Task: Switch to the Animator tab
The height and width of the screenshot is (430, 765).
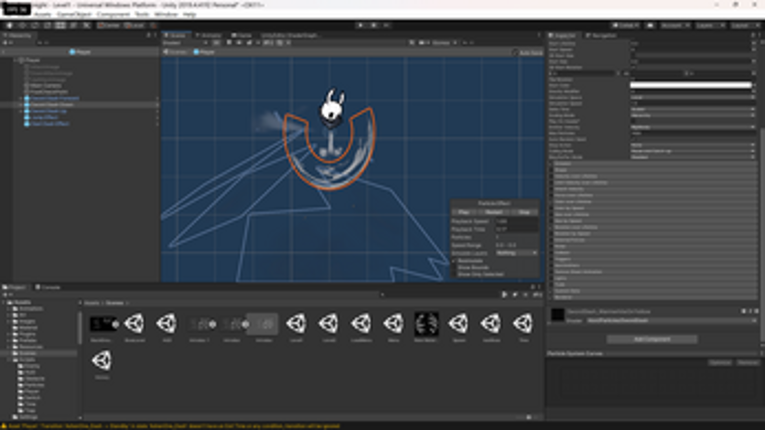Action: pos(209,36)
